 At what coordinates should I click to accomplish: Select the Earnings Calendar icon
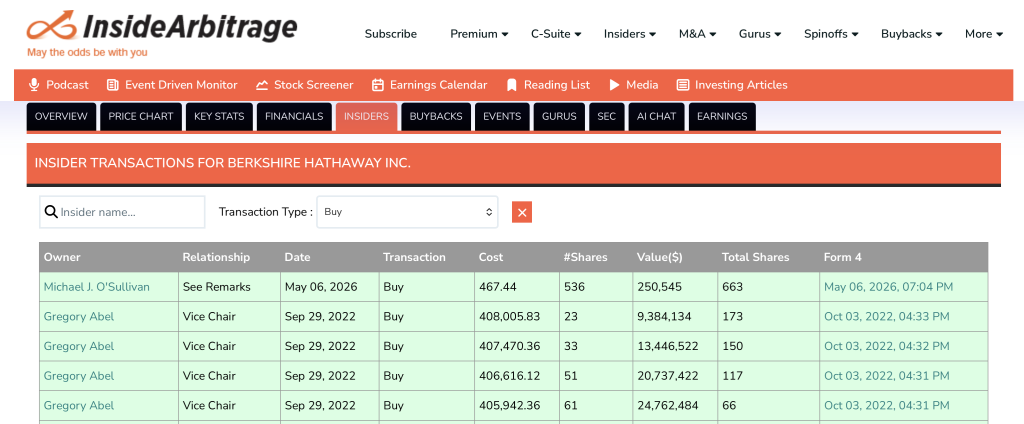377,85
